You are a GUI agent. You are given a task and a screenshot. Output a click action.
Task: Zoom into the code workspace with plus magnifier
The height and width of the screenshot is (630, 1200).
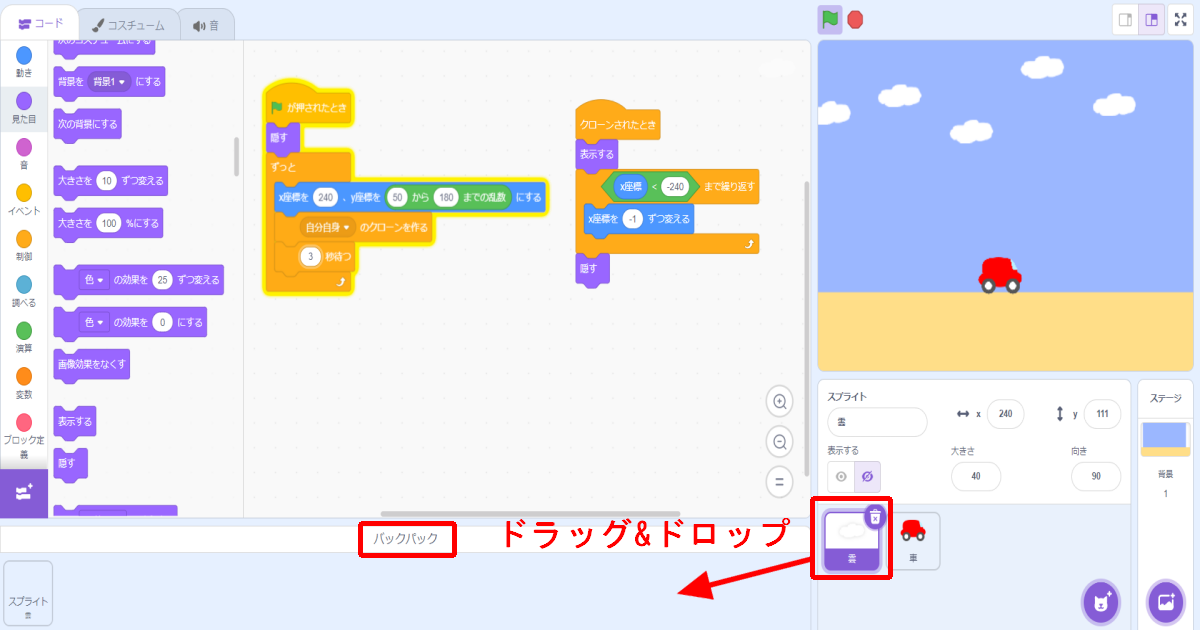[779, 401]
